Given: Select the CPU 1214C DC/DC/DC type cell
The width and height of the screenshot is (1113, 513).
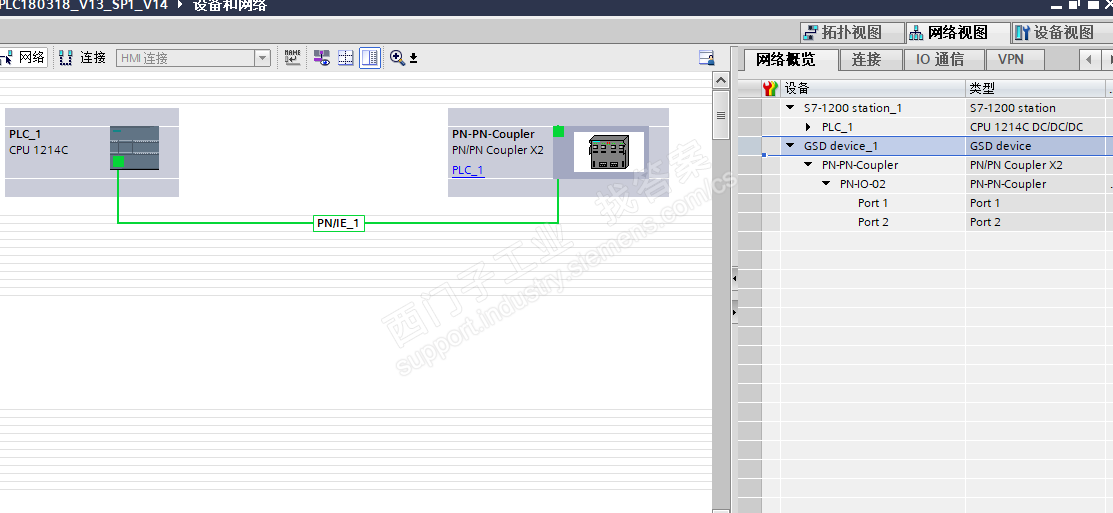Looking at the screenshot, I should pos(1036,127).
